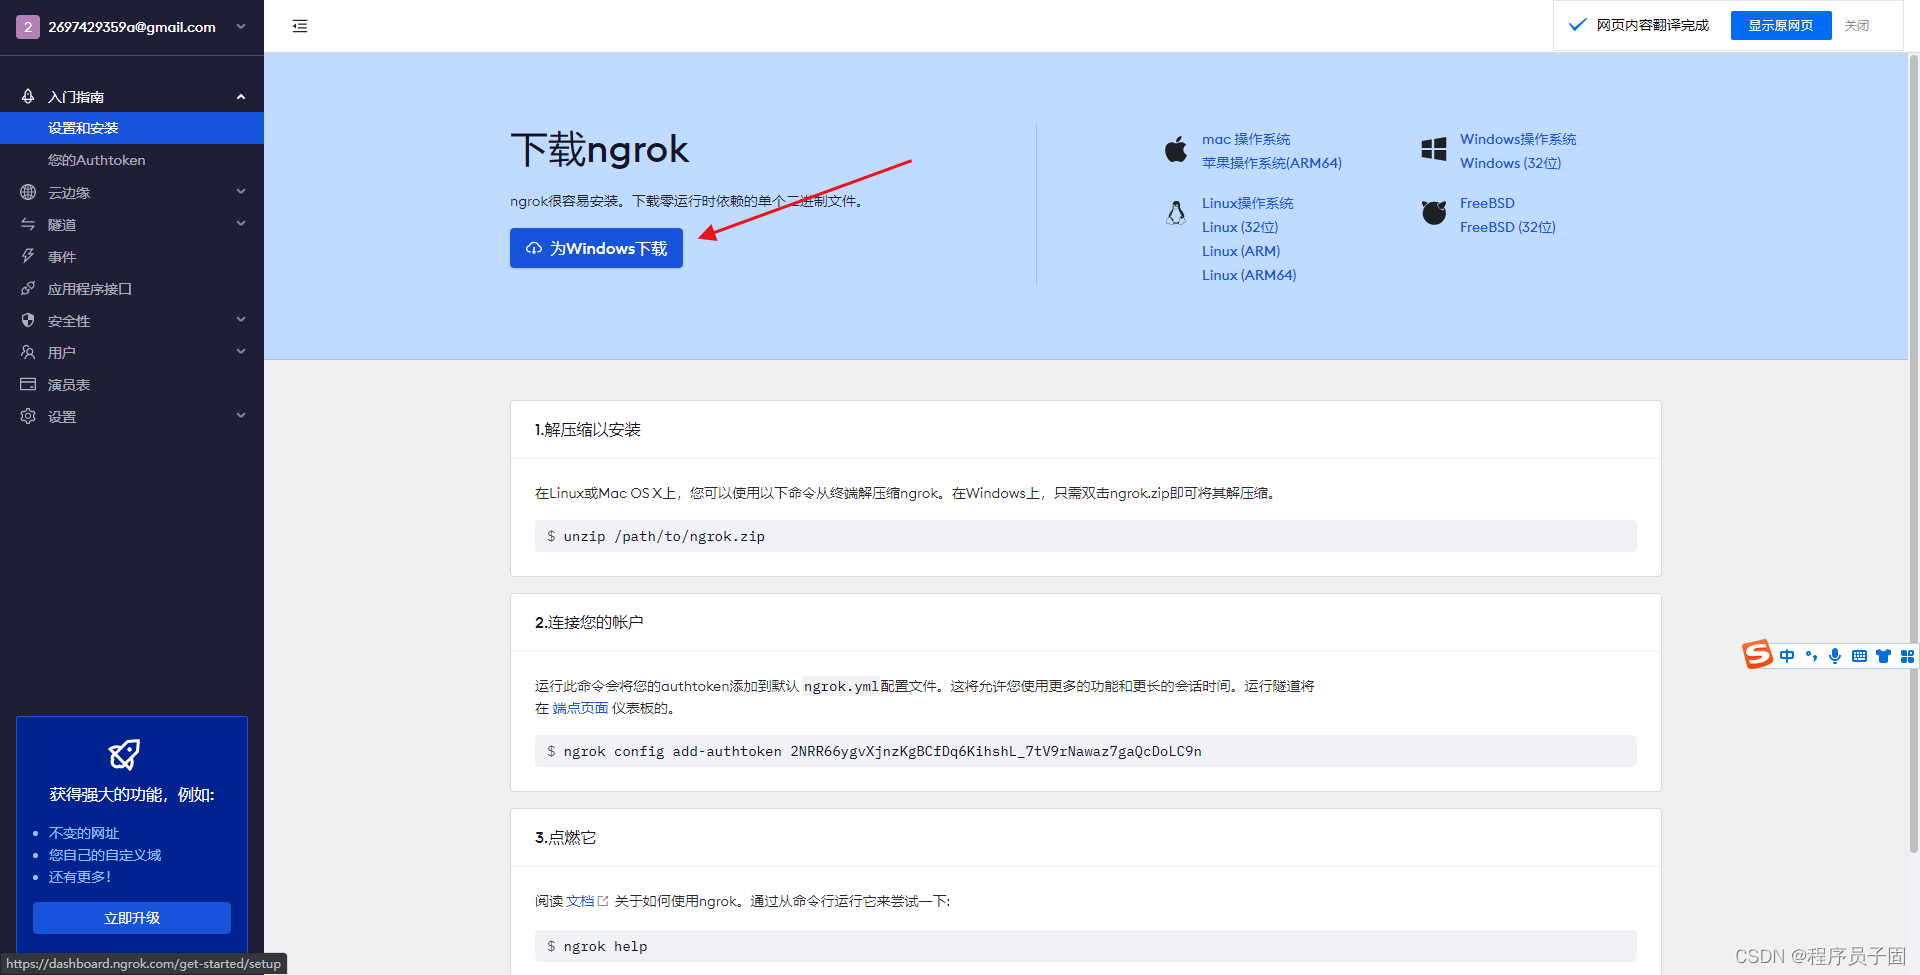Click the tunnel arrows icon for 隧道

coord(28,224)
